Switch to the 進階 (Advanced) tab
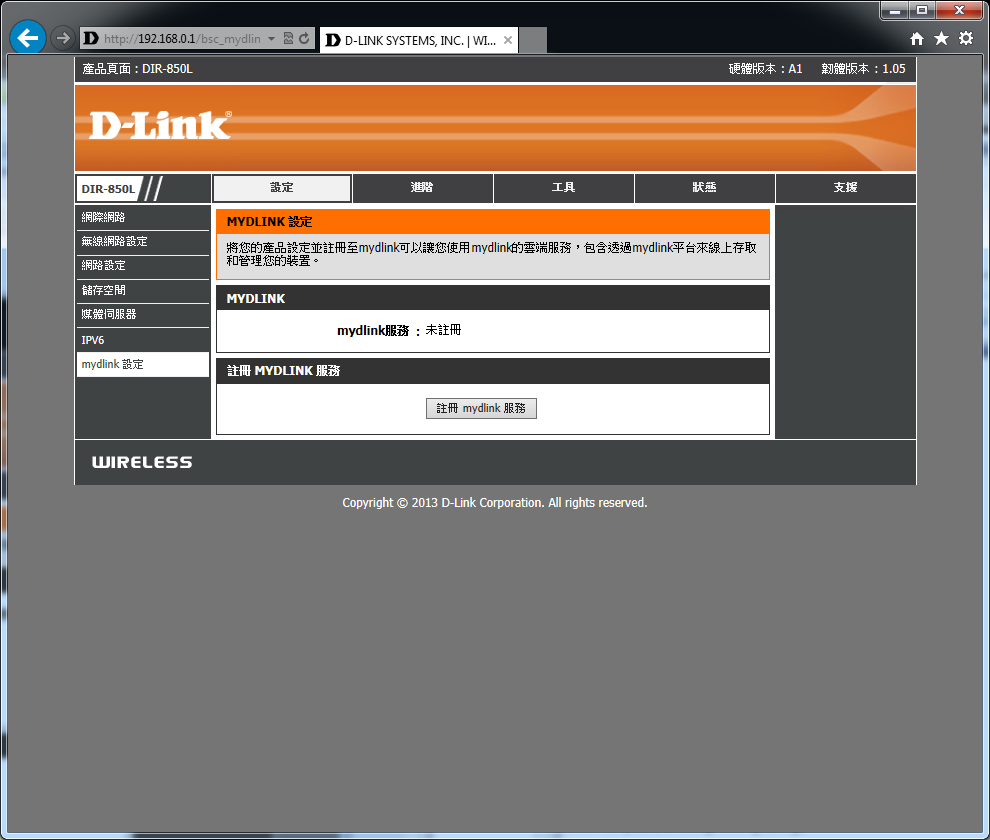This screenshot has width=990, height=840. click(x=422, y=188)
